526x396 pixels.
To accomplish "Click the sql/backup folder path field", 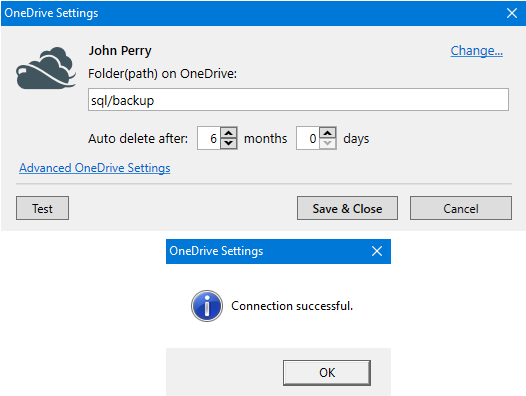I will [298, 100].
